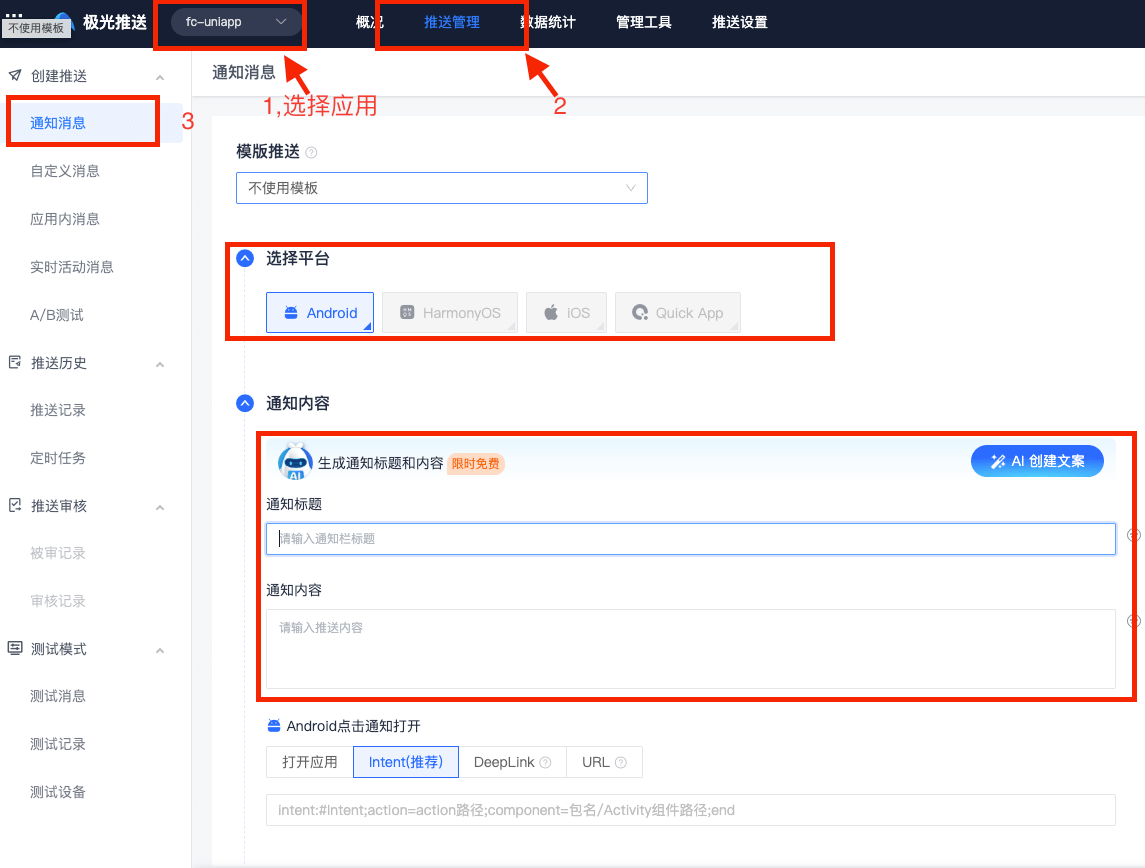The image size is (1145, 868).
Task: Open the fc-uniapp application dropdown
Action: [x=236, y=22]
